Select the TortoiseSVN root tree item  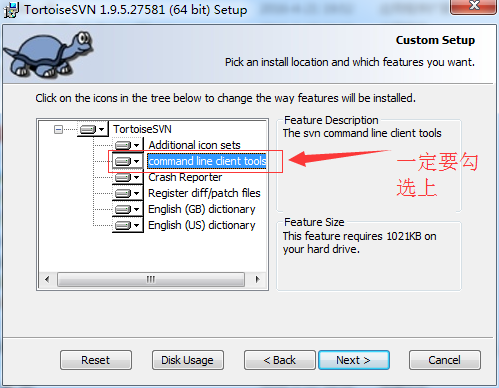(142, 129)
